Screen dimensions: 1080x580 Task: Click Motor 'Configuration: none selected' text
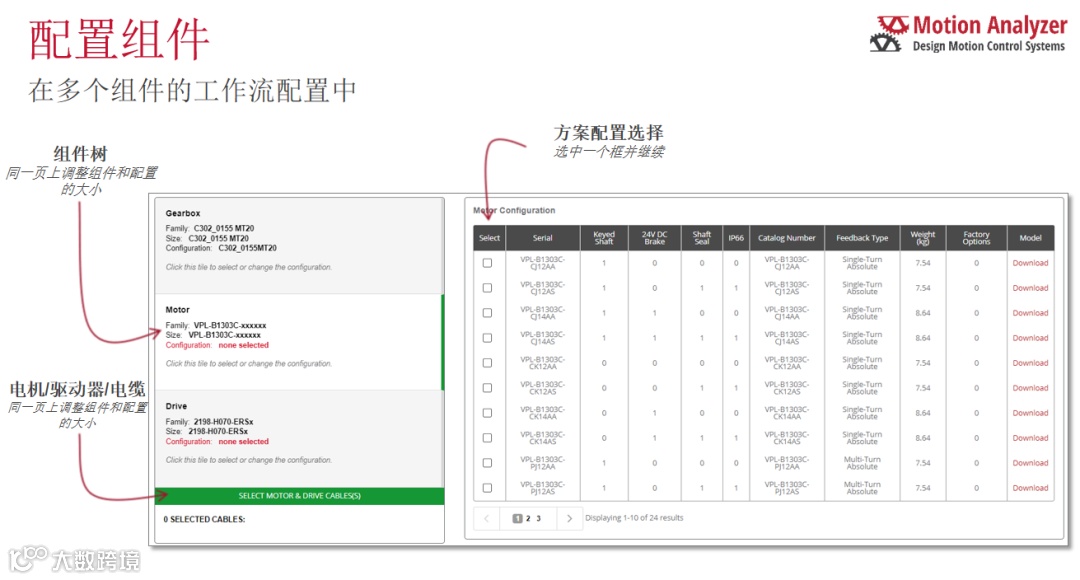pos(217,345)
